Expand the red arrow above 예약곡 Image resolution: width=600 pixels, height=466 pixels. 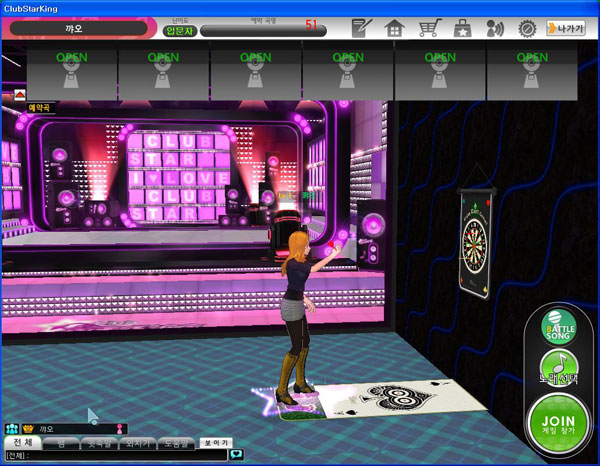coord(18,95)
